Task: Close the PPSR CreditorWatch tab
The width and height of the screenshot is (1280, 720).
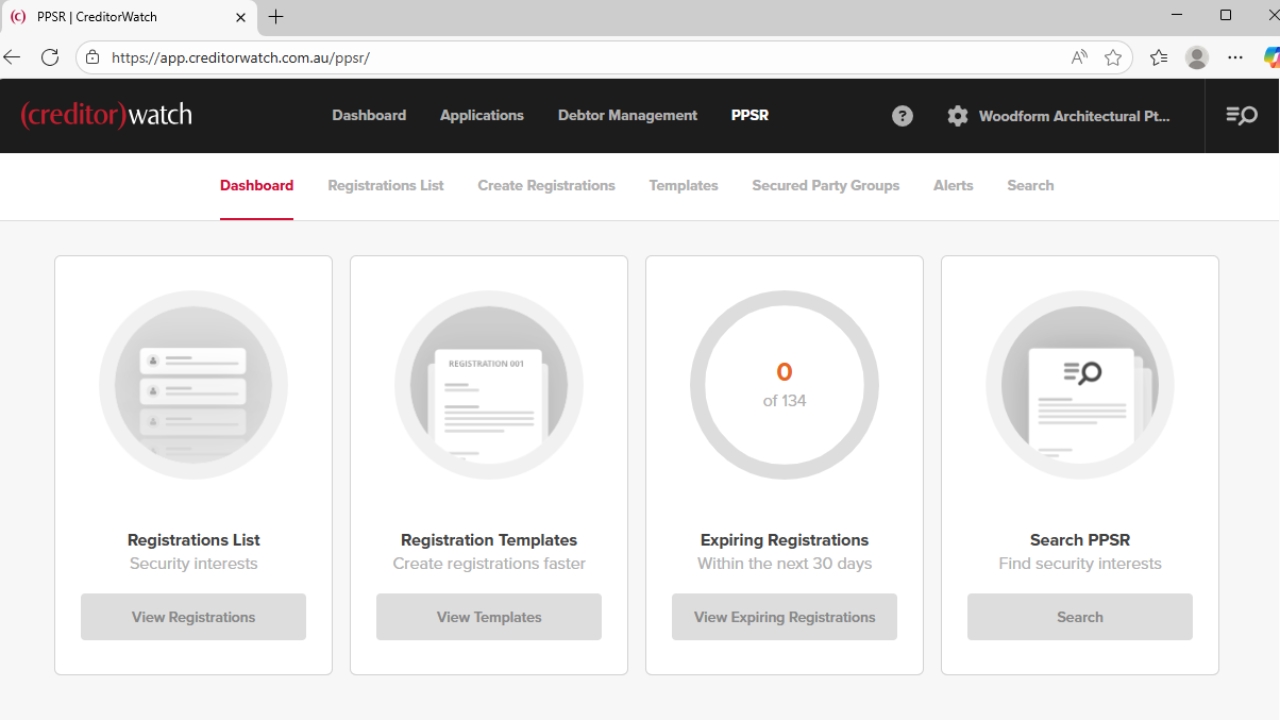Action: 241,17
